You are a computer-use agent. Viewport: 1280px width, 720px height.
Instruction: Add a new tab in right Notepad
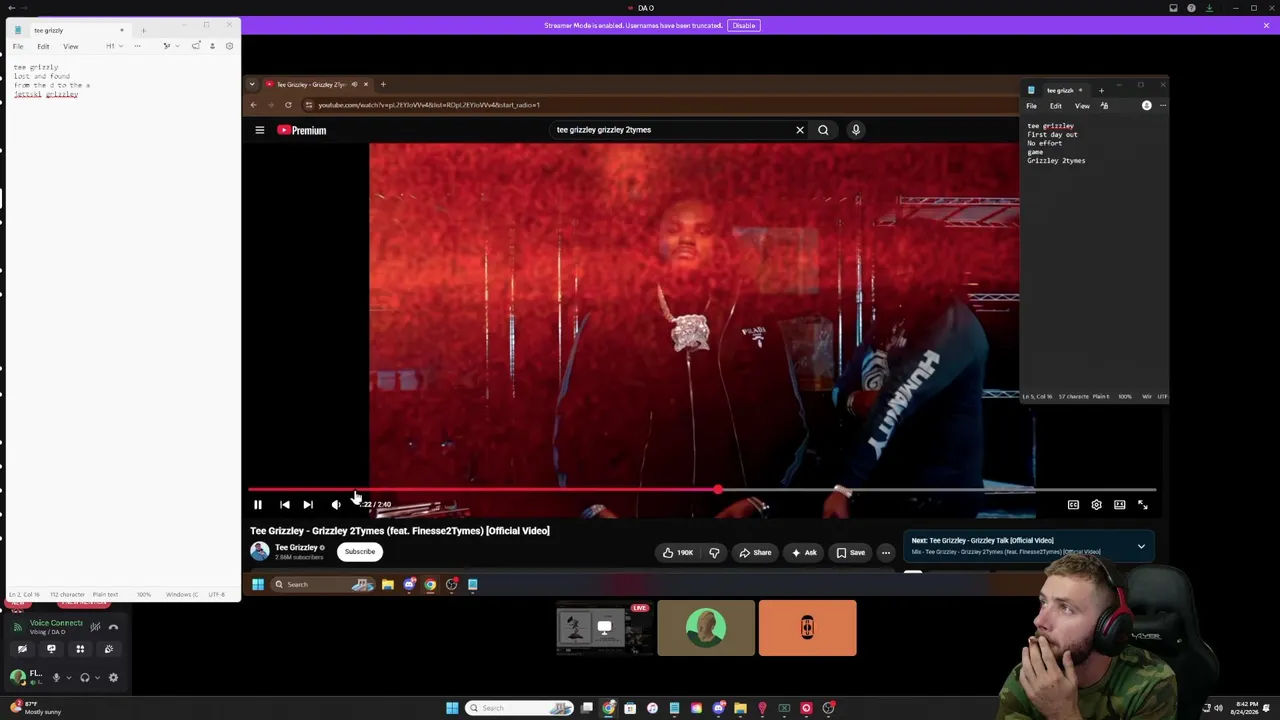tap(1102, 90)
